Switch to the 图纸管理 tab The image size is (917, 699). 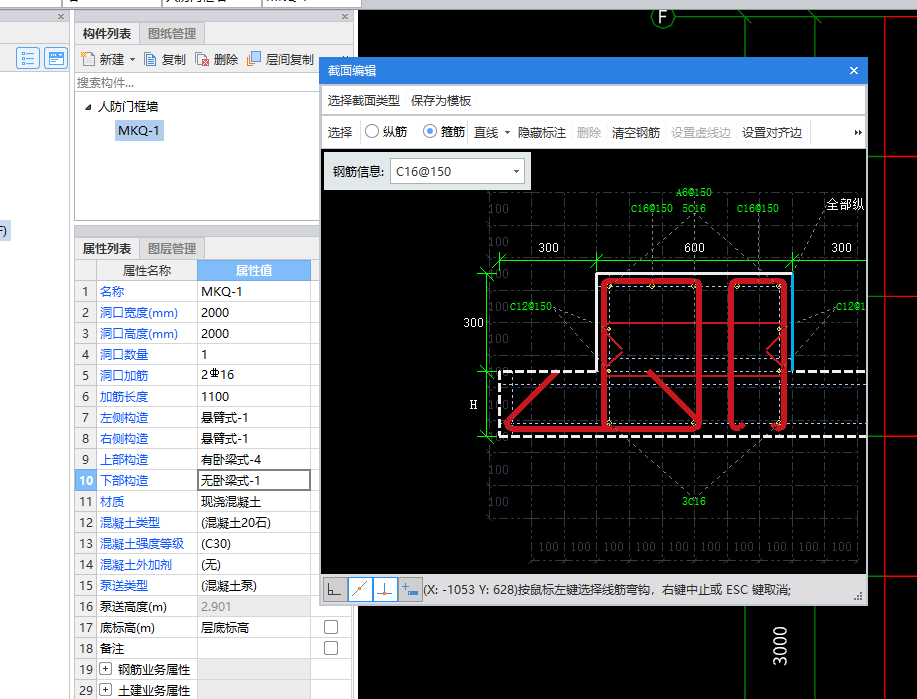[172, 34]
